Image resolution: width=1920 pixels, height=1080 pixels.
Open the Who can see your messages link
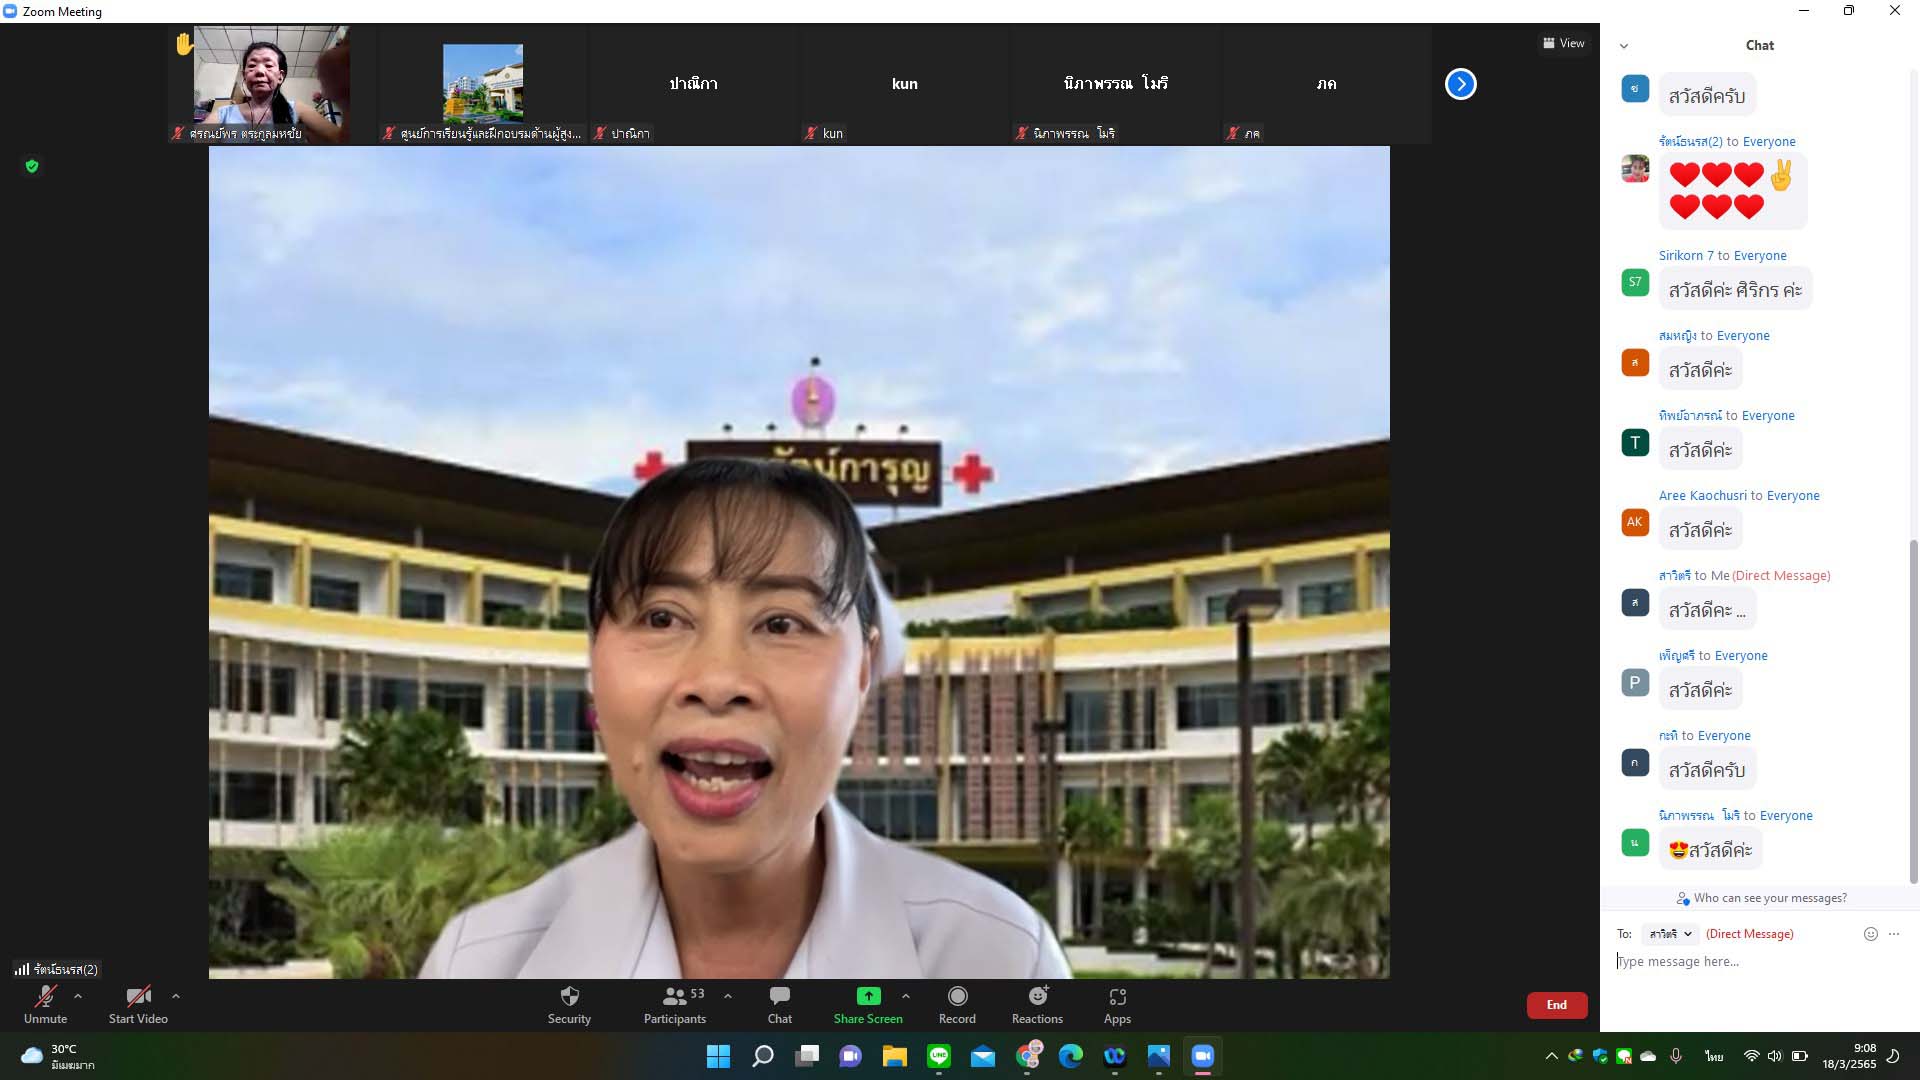click(x=1760, y=897)
